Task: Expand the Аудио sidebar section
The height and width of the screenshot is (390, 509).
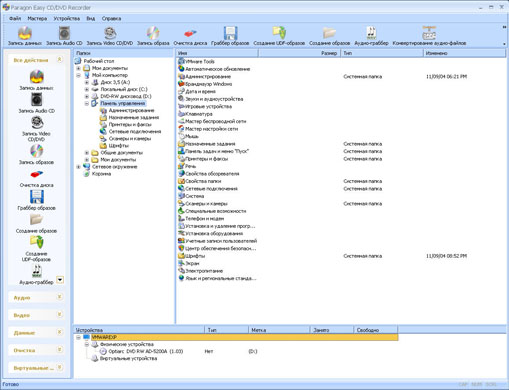Action: coord(59,297)
